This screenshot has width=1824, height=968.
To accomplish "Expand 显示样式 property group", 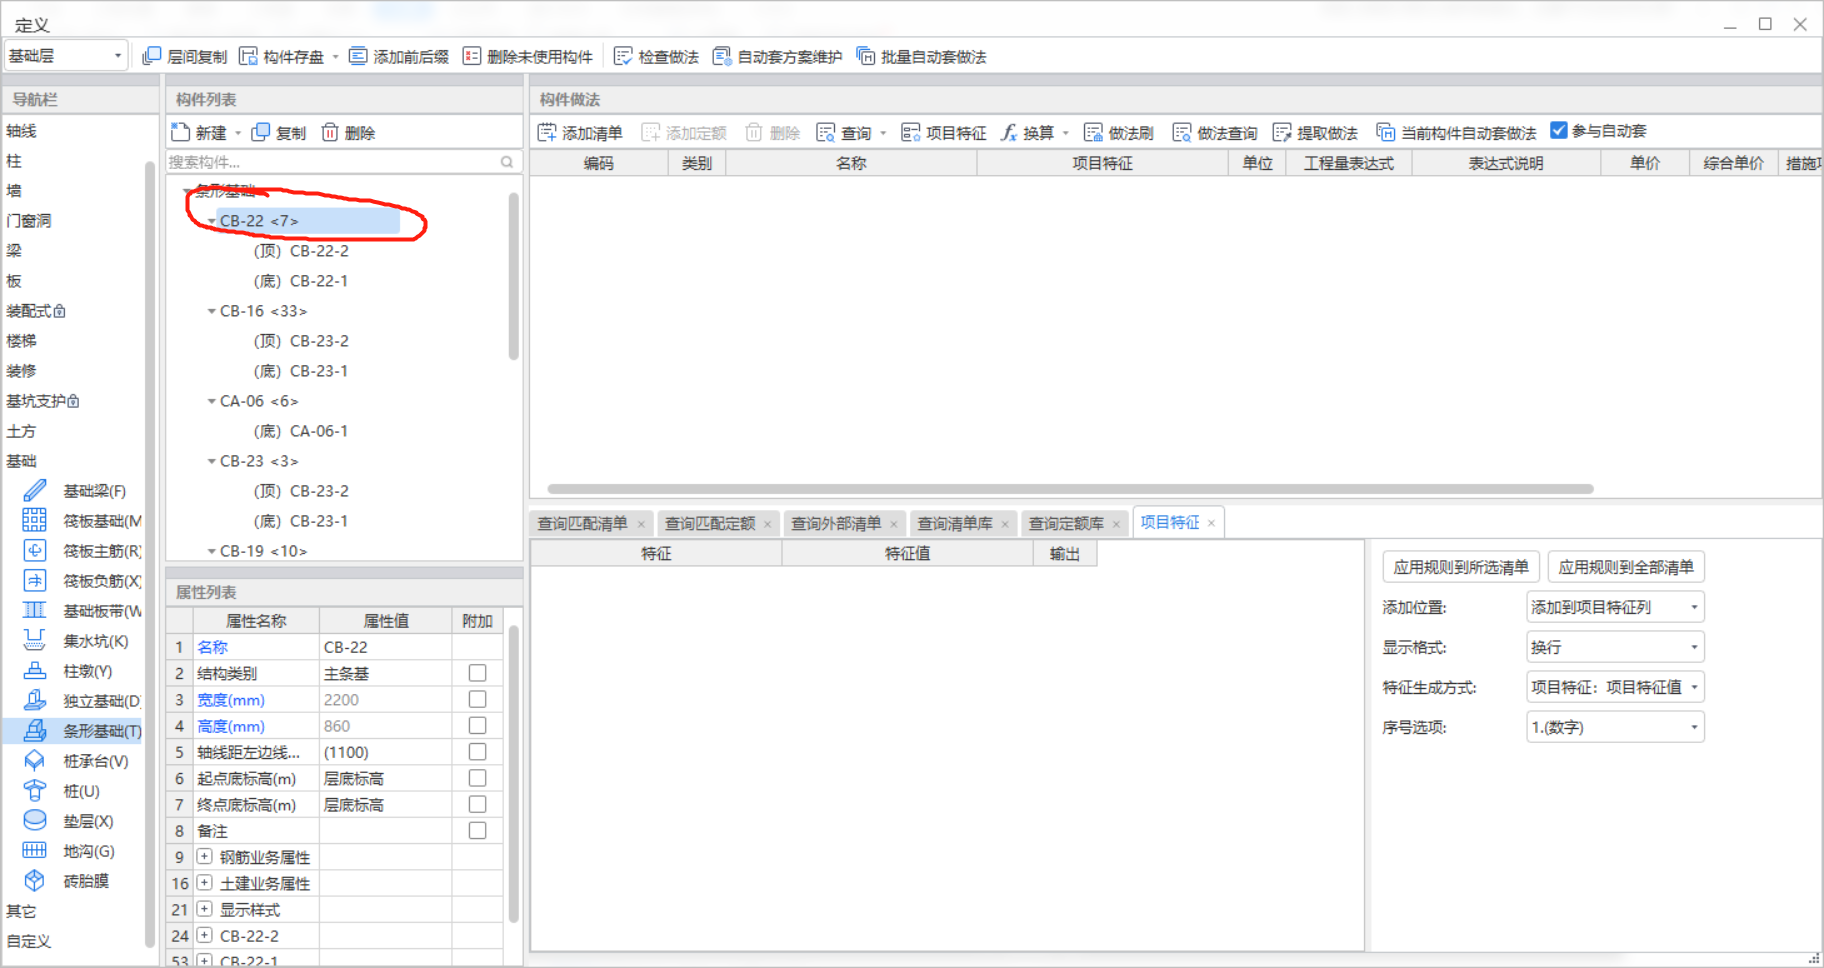I will click(204, 909).
